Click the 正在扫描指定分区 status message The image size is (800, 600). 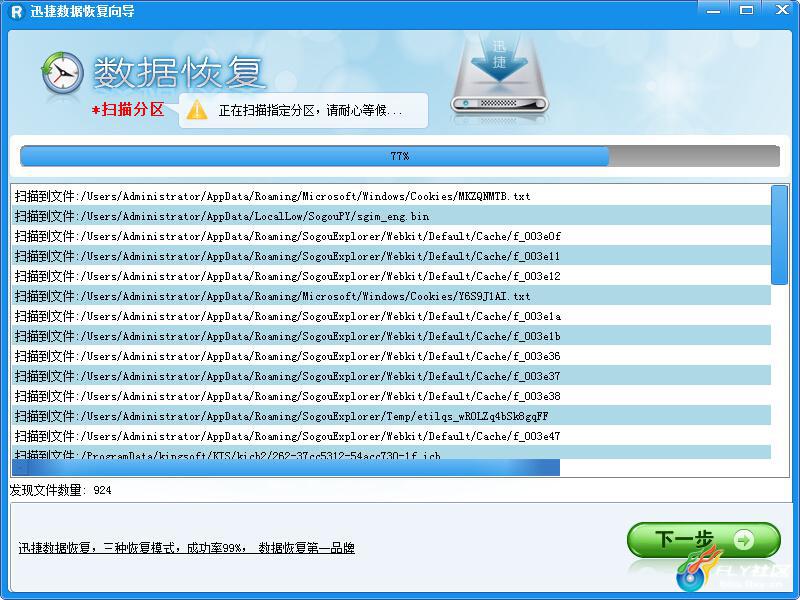pyautogui.click(x=311, y=110)
